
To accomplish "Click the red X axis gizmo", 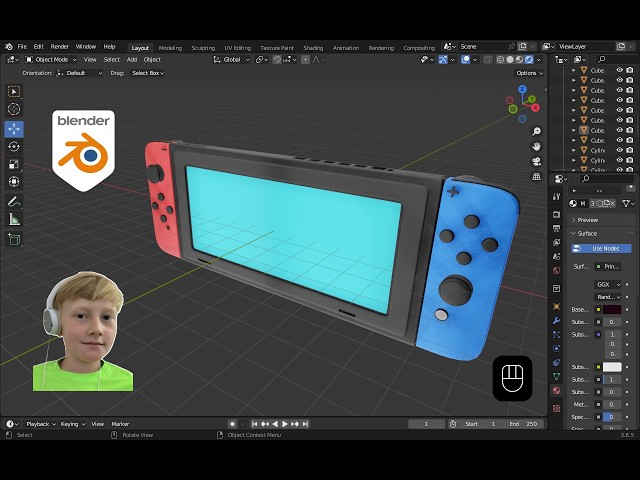I will [x=535, y=108].
